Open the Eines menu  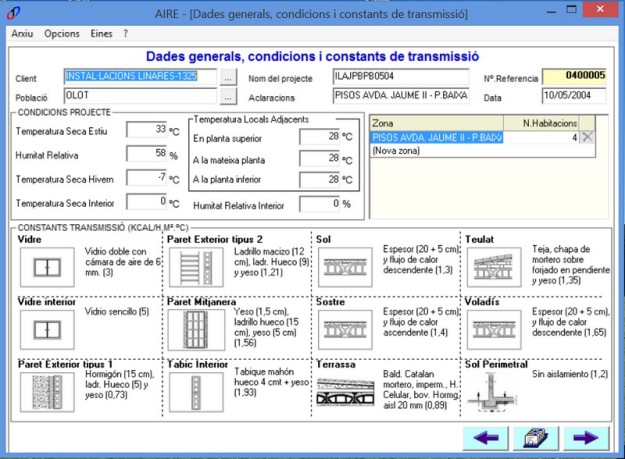coord(101,34)
